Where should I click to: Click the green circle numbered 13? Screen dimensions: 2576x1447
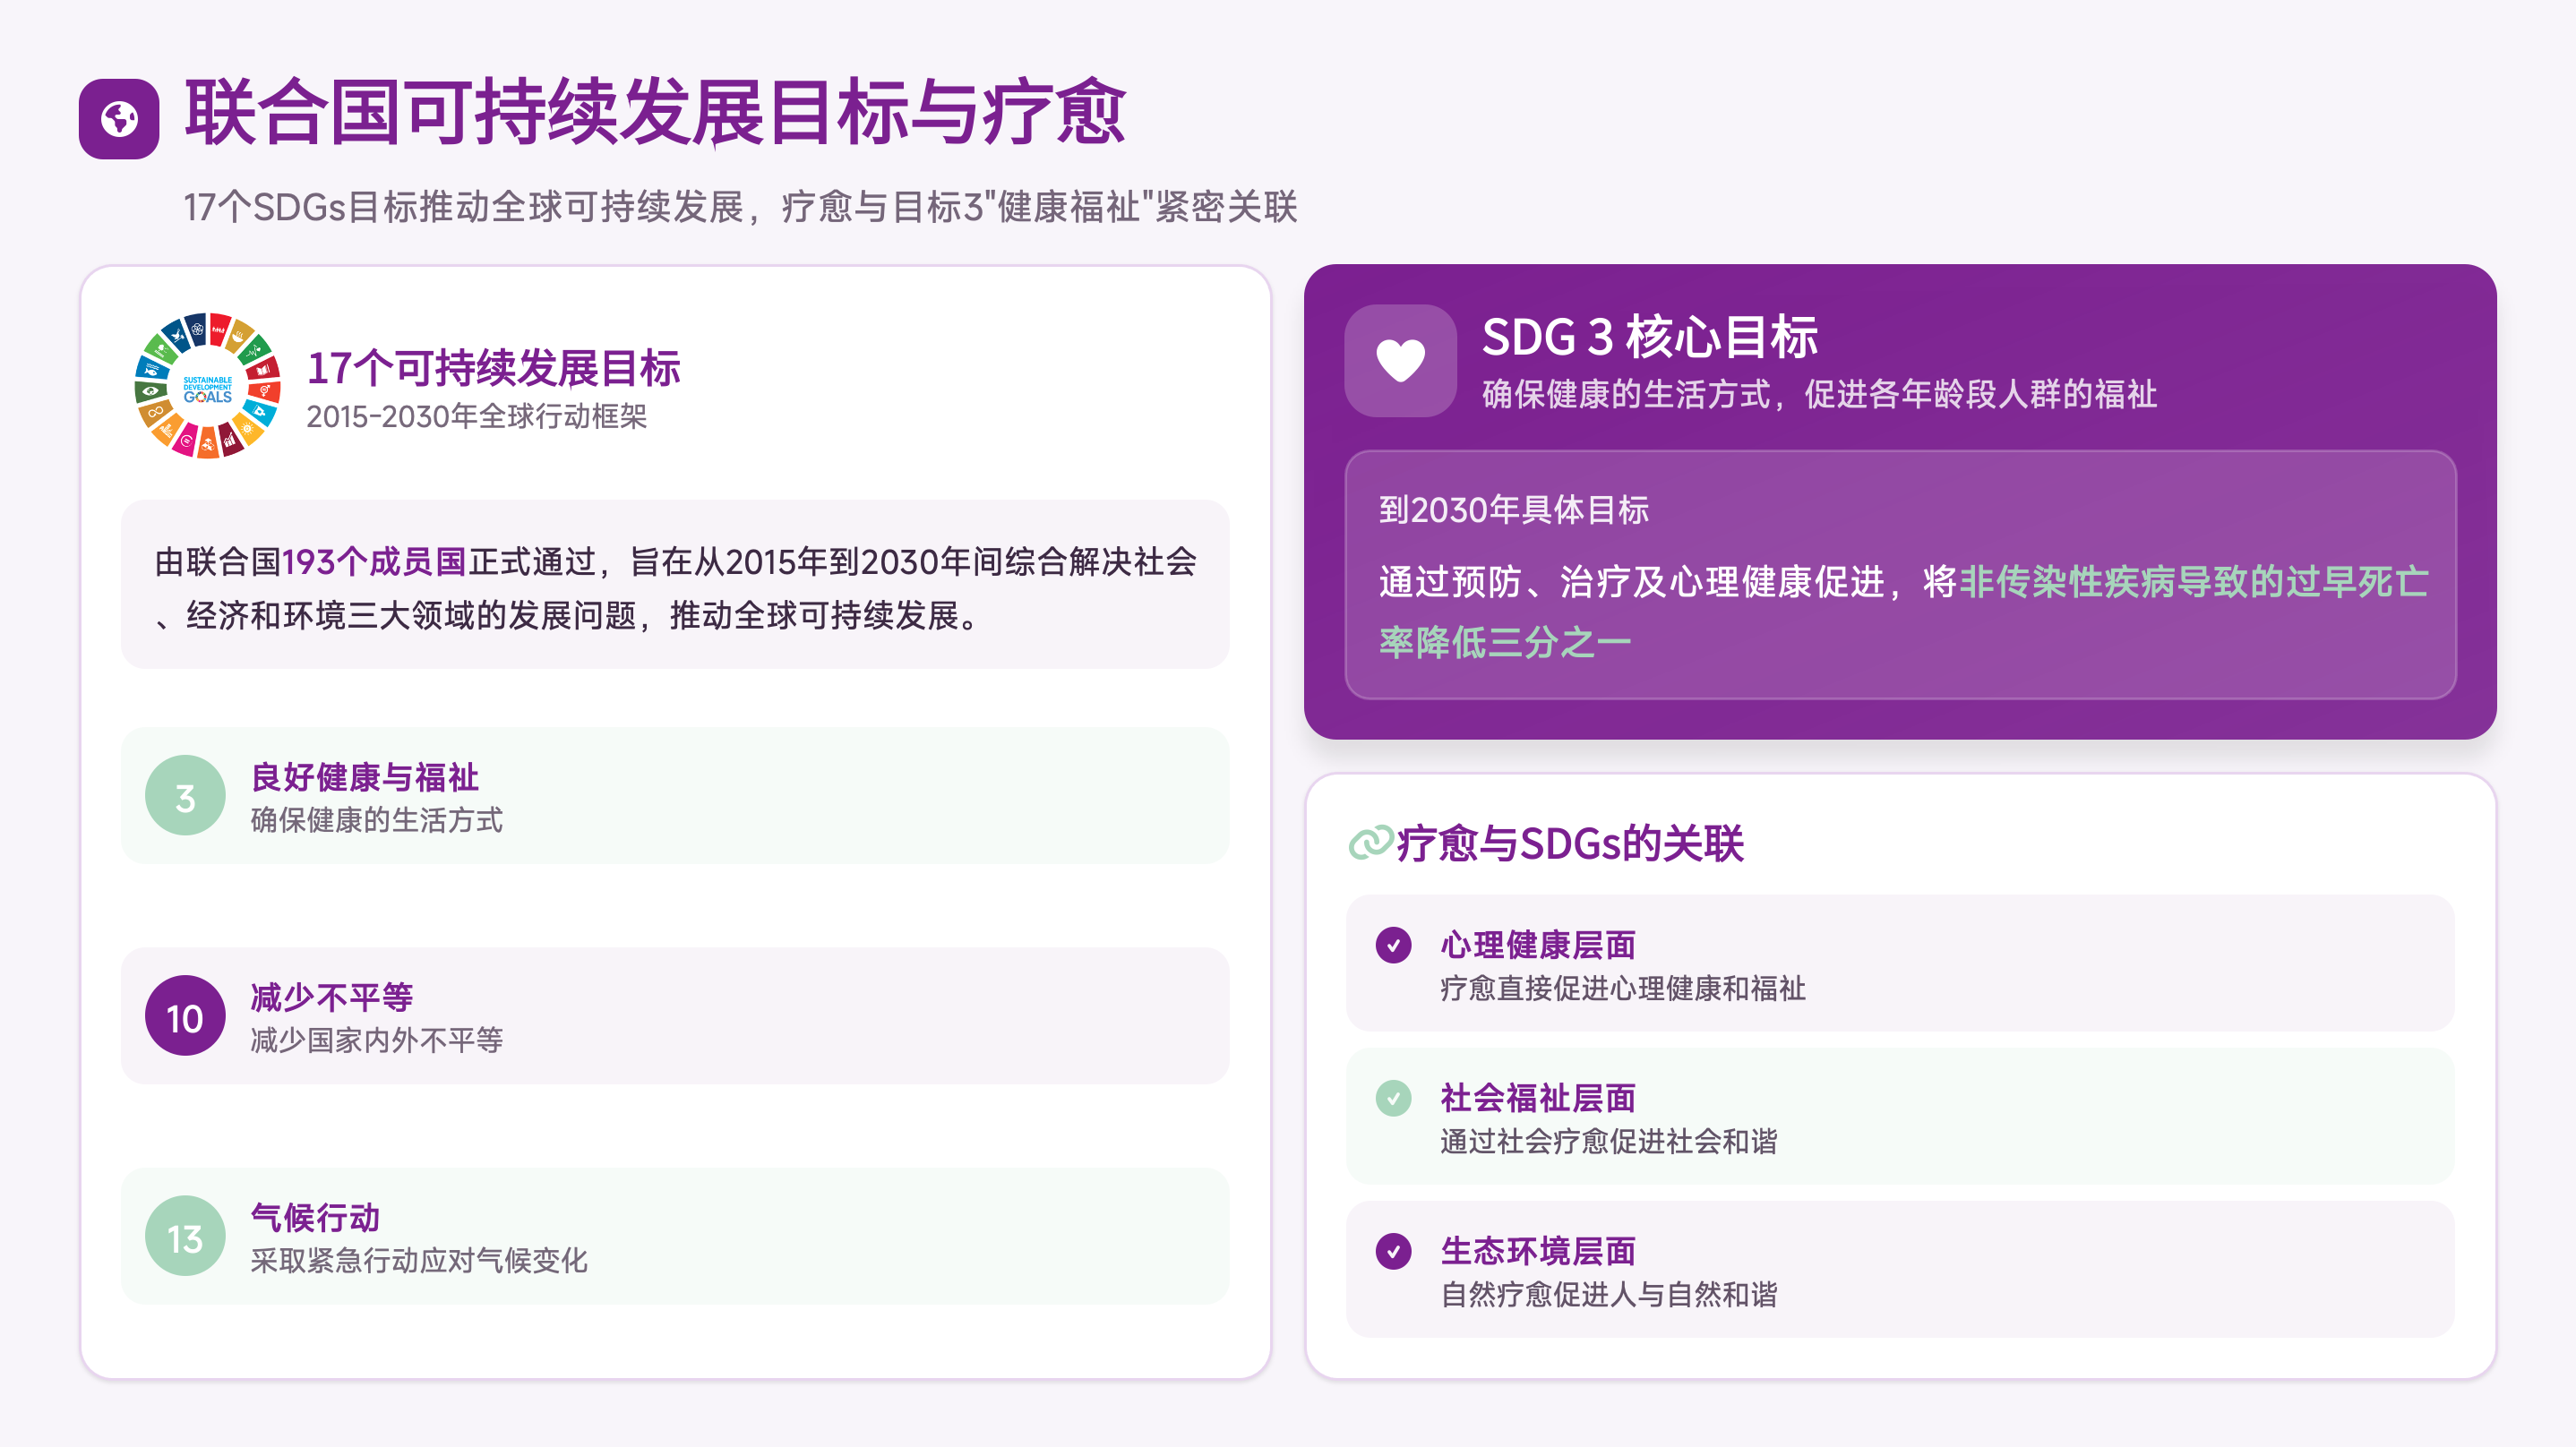point(185,1236)
